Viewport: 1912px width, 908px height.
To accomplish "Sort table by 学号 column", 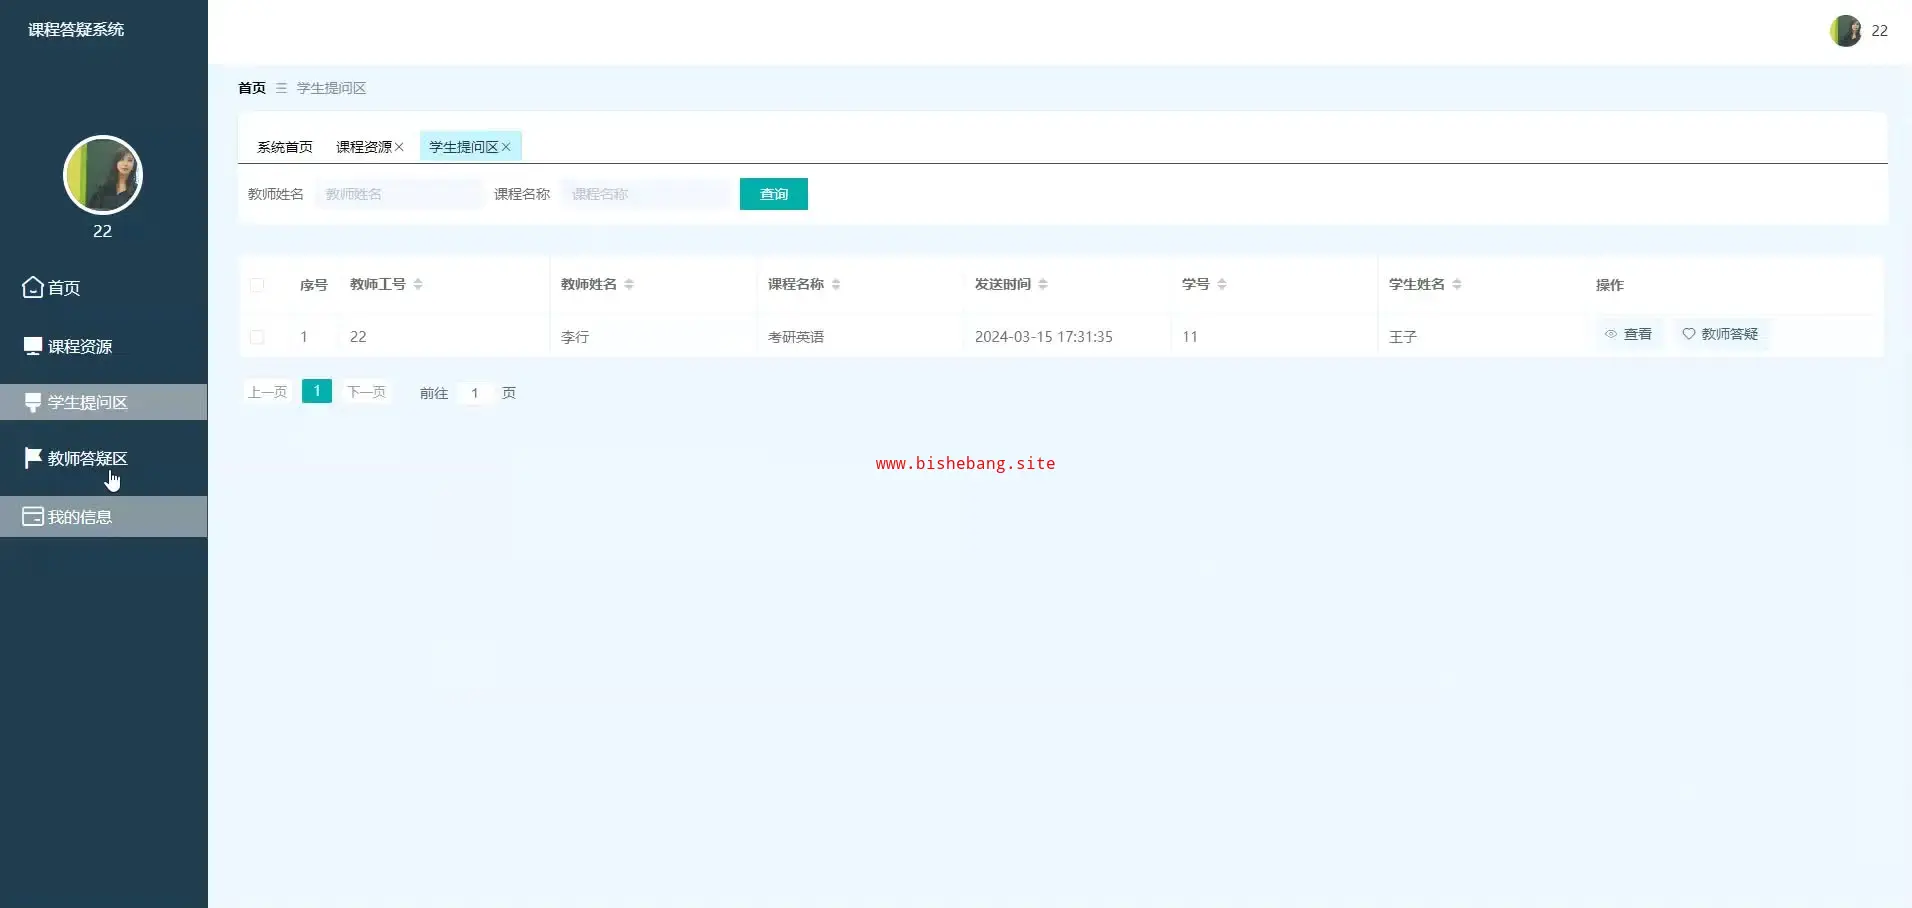I will 1222,285.
